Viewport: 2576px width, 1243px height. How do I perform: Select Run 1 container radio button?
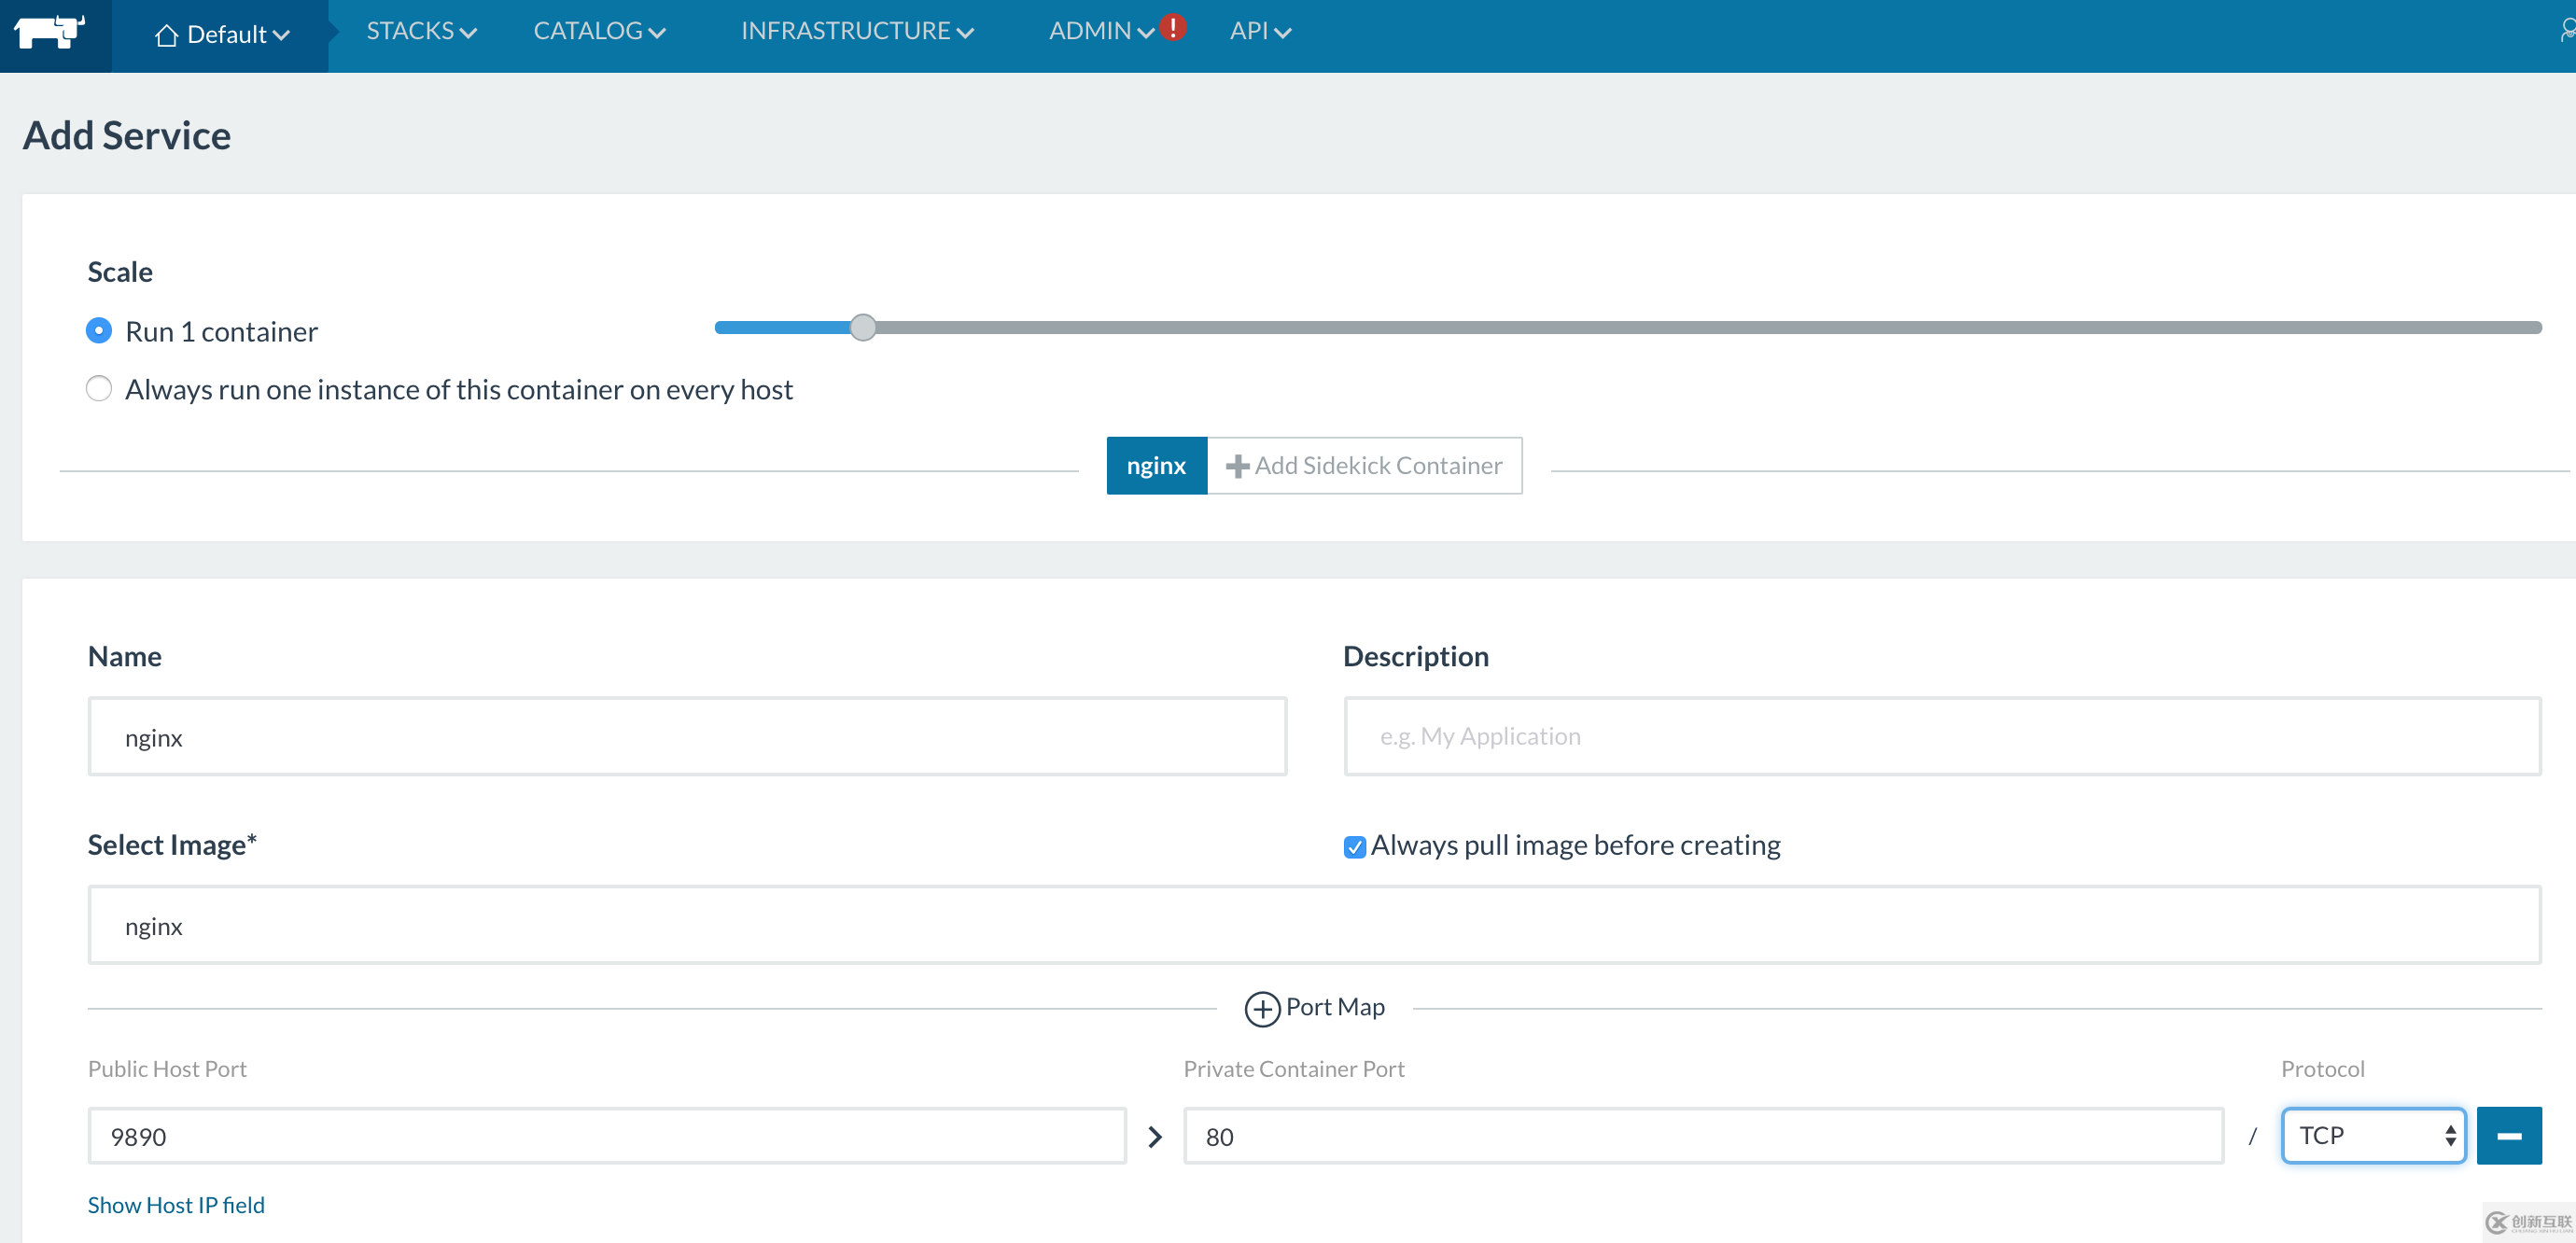[99, 330]
